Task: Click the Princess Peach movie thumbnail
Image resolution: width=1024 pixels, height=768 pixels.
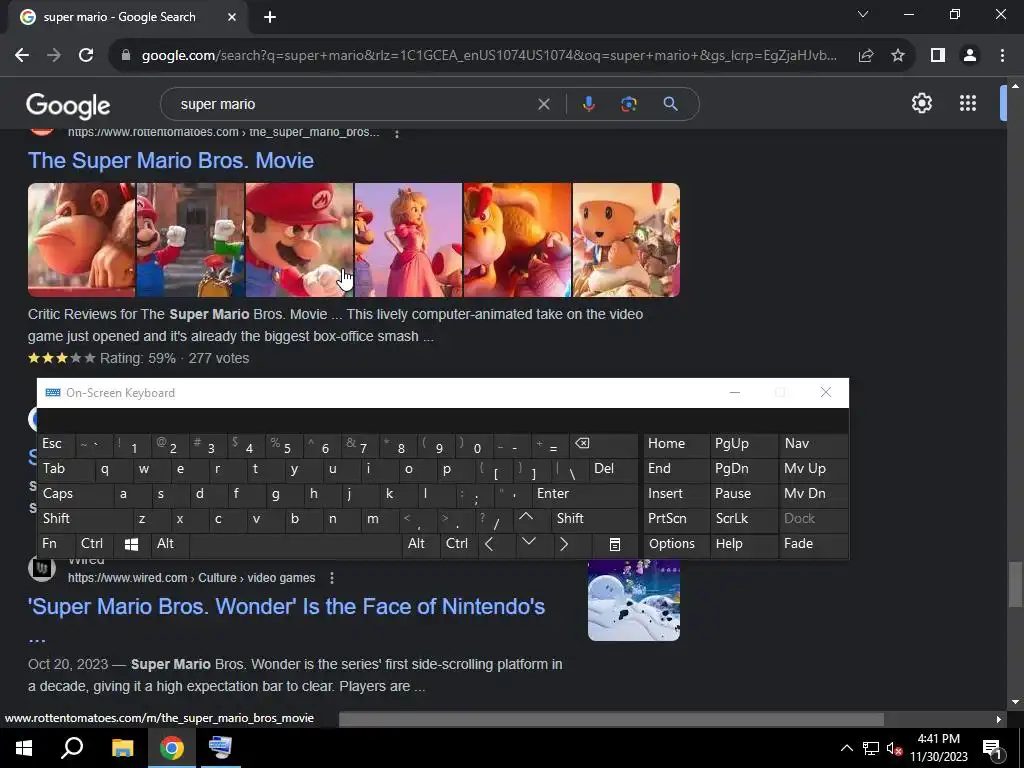Action: [408, 240]
